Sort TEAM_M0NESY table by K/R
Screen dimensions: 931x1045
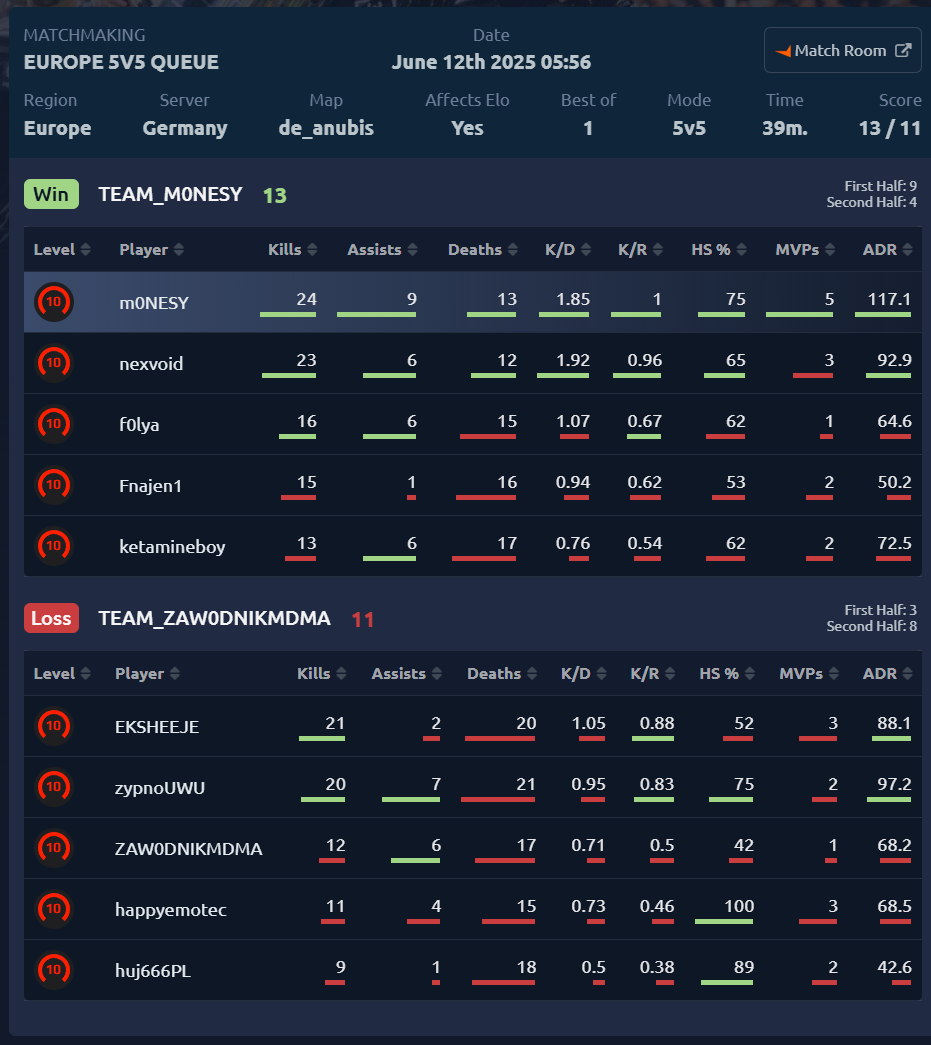640,250
